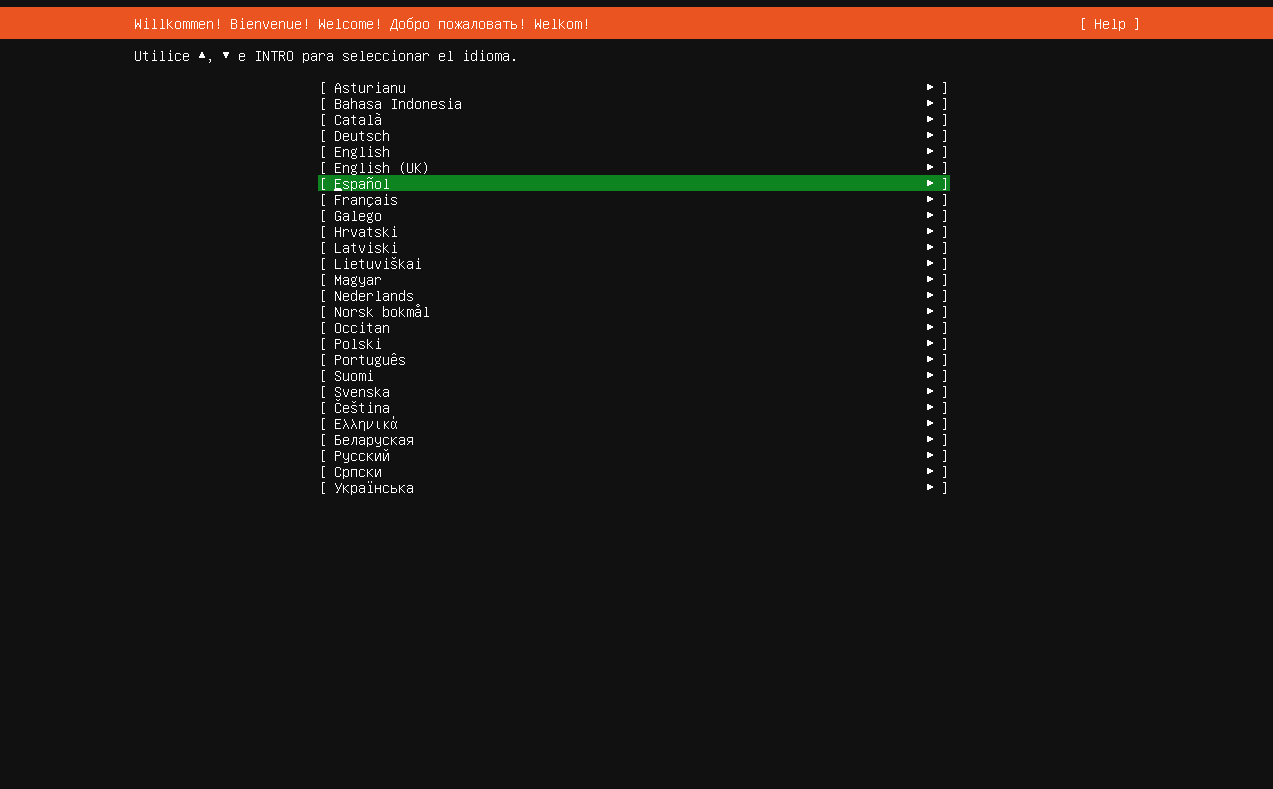Click arrow at end of Српски row
Viewport: 1273px width, 789px height.
pos(930,471)
